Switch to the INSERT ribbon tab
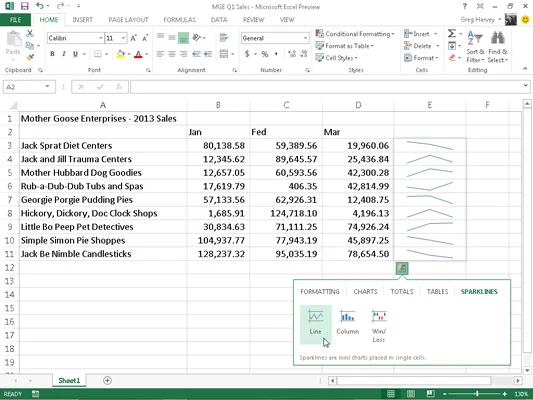The image size is (533, 400). tap(83, 20)
